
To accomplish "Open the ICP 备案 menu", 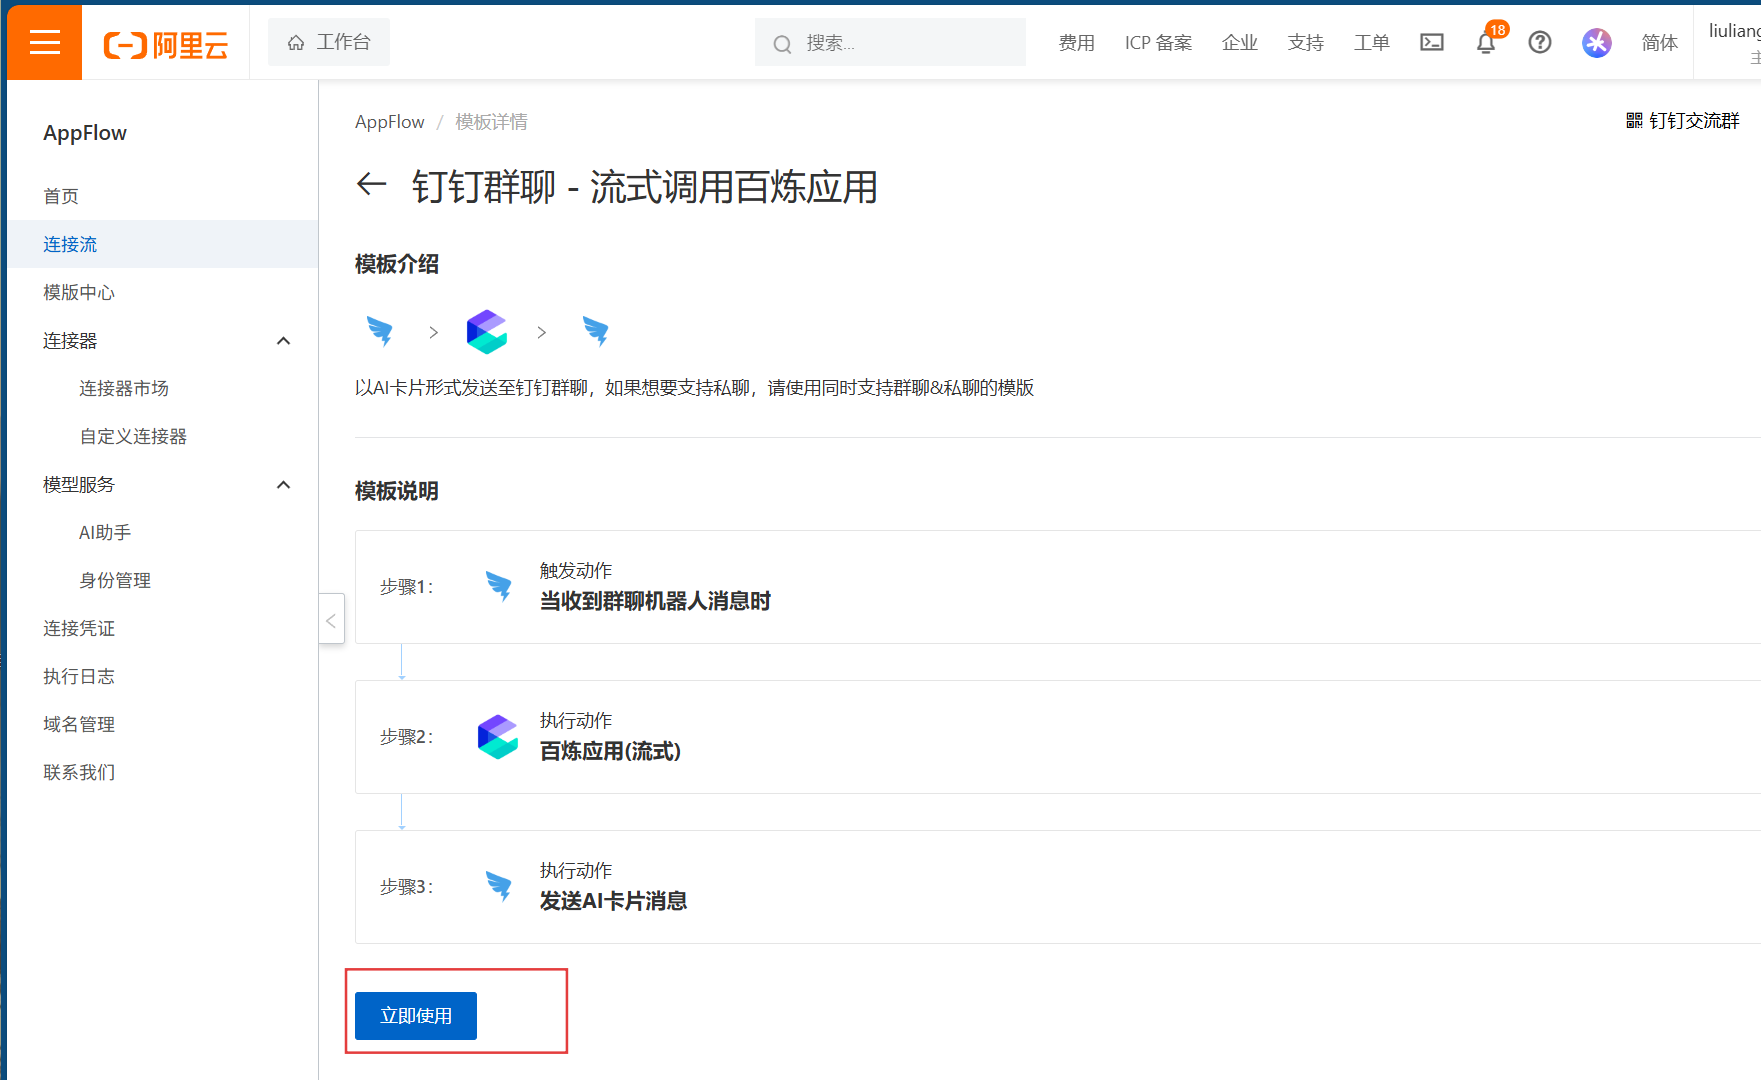I will click(1158, 43).
